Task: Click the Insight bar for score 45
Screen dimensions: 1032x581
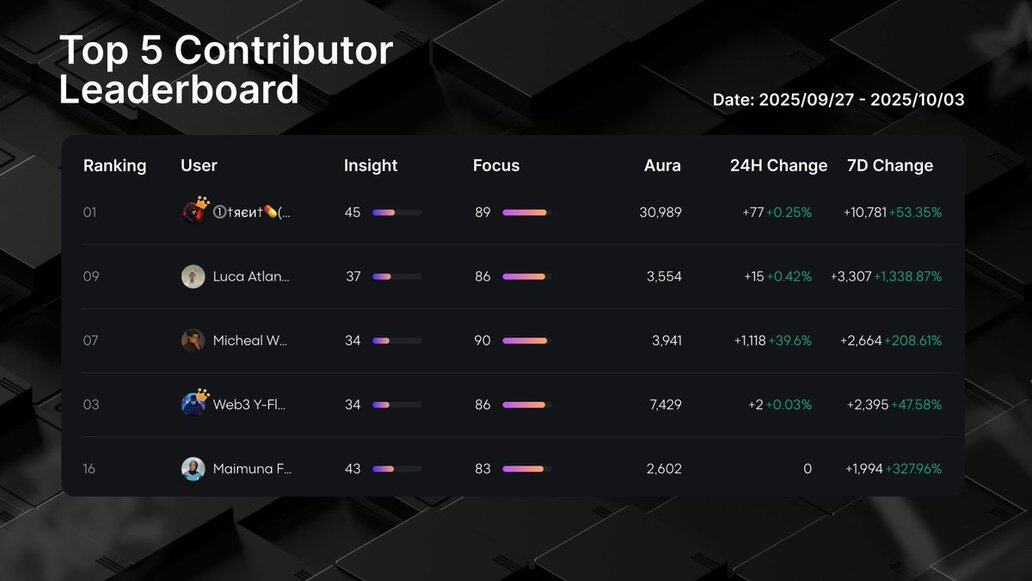Action: click(x=397, y=213)
